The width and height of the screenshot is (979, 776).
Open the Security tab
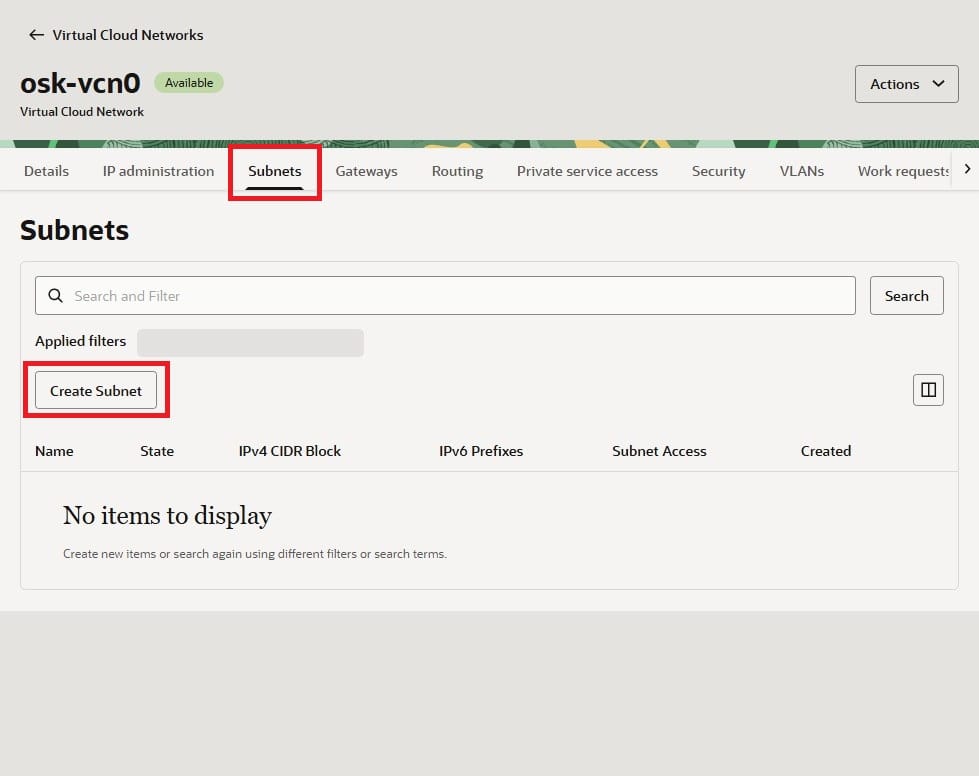718,171
